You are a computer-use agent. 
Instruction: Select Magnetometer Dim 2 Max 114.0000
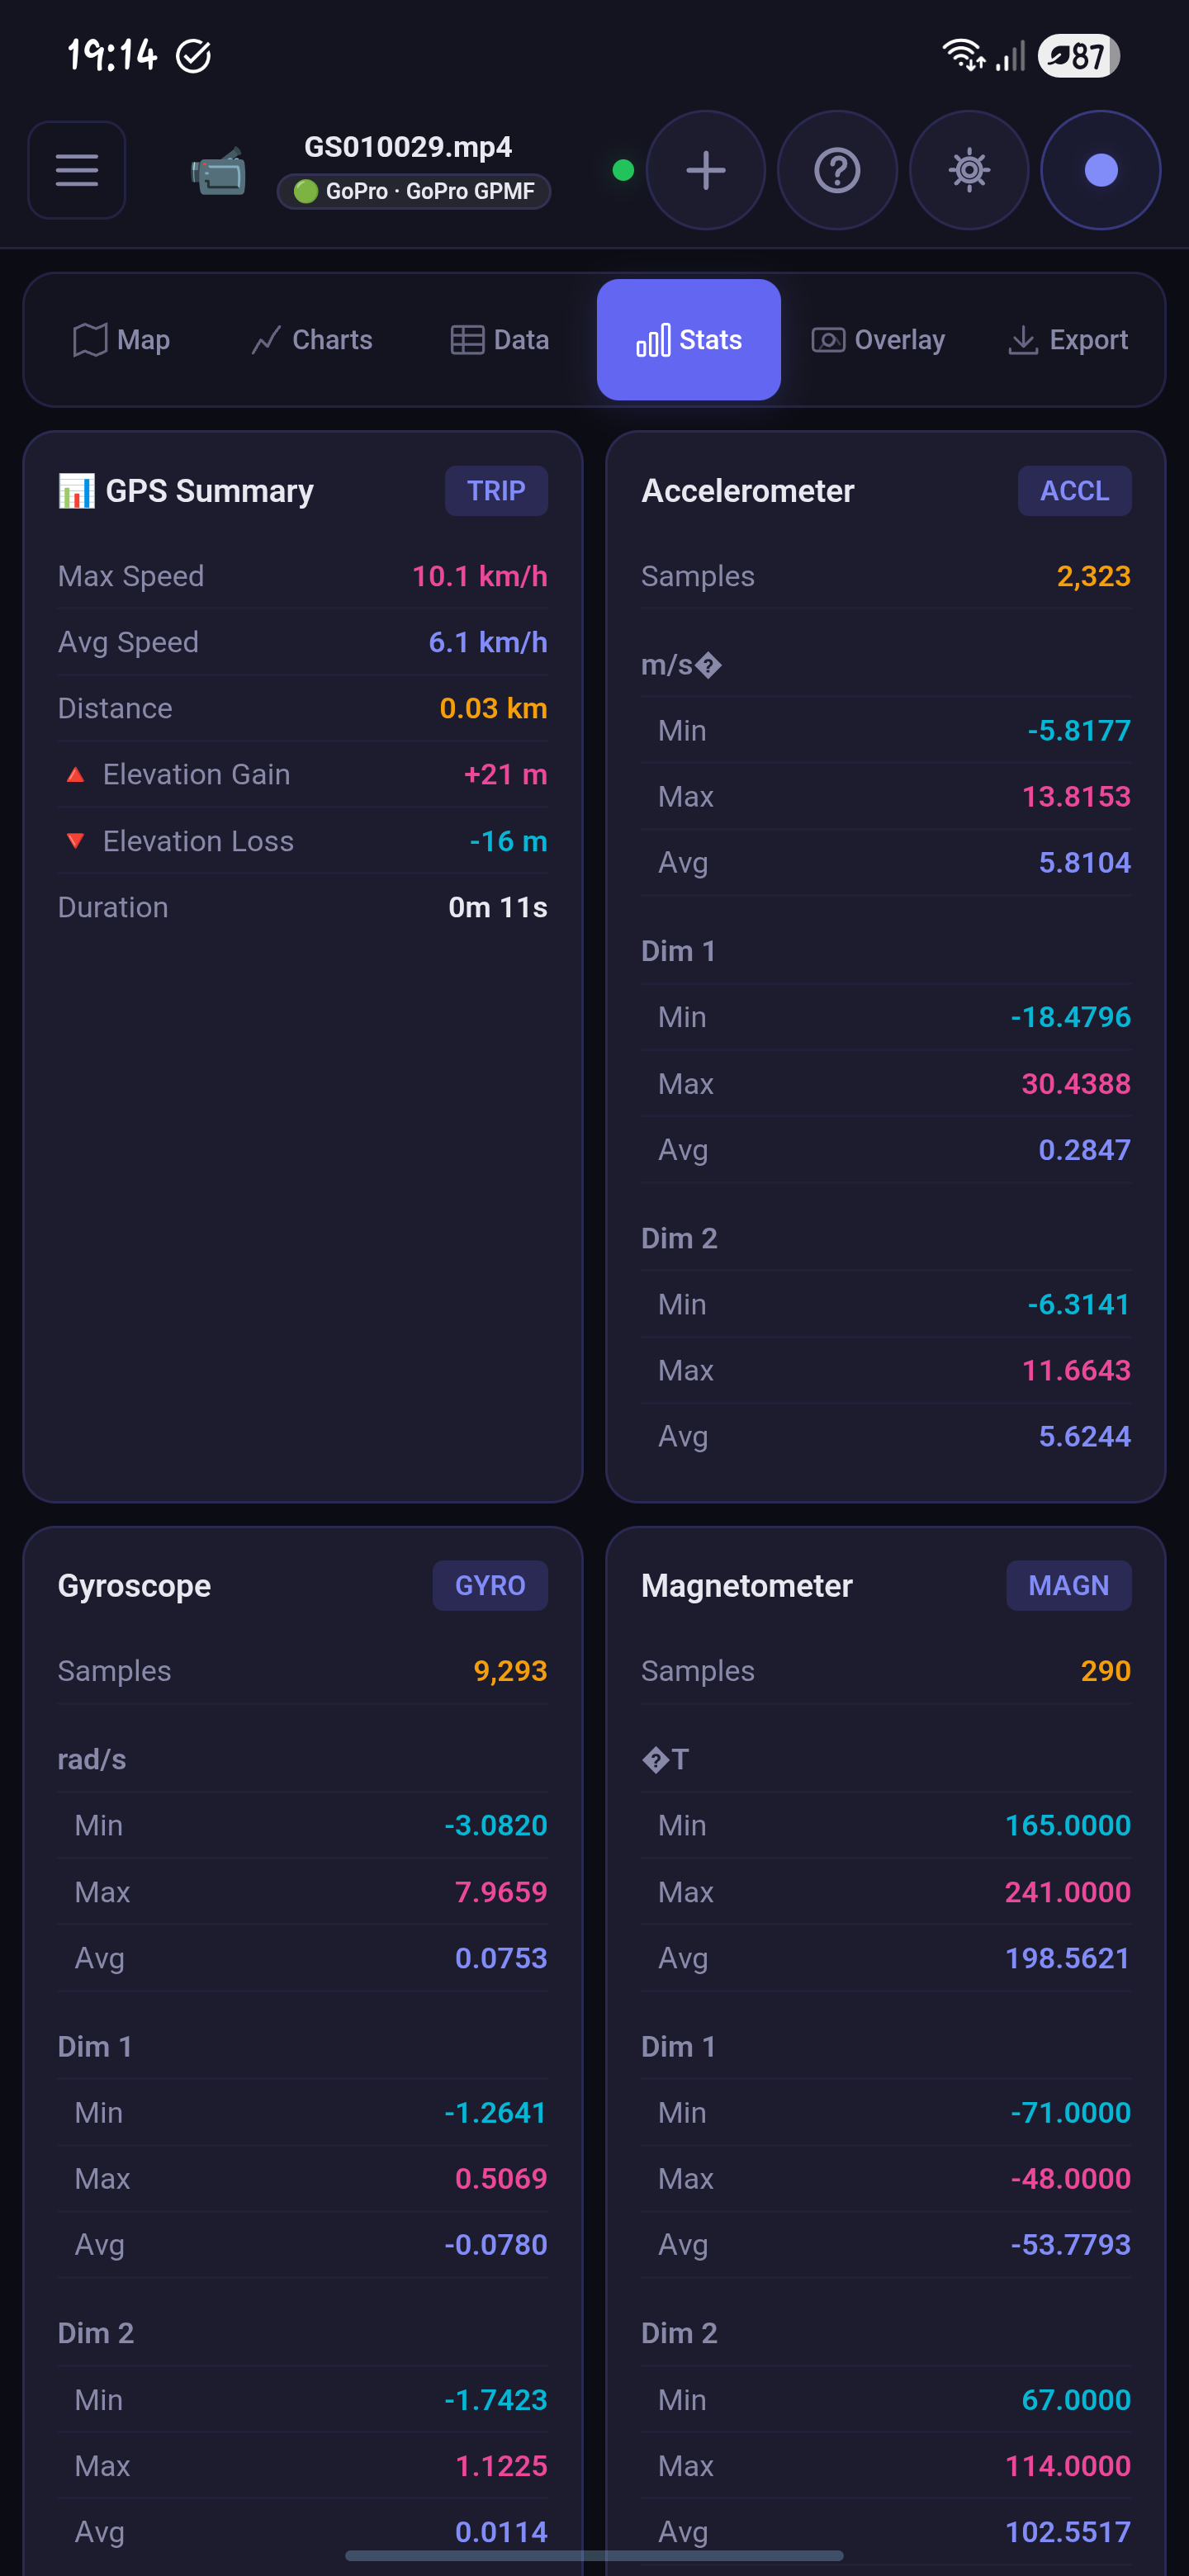point(1068,2465)
